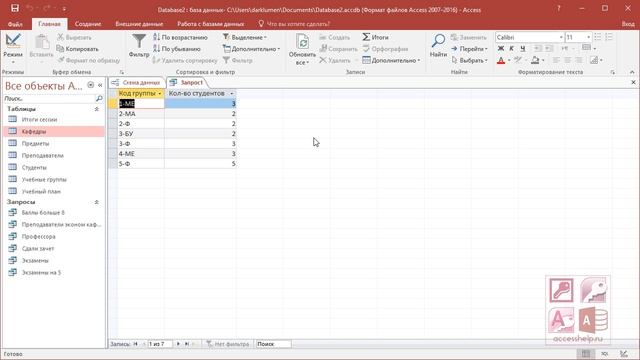The image size is (640, 360).
Task: Toggle italic К formatting
Action: (511, 49)
